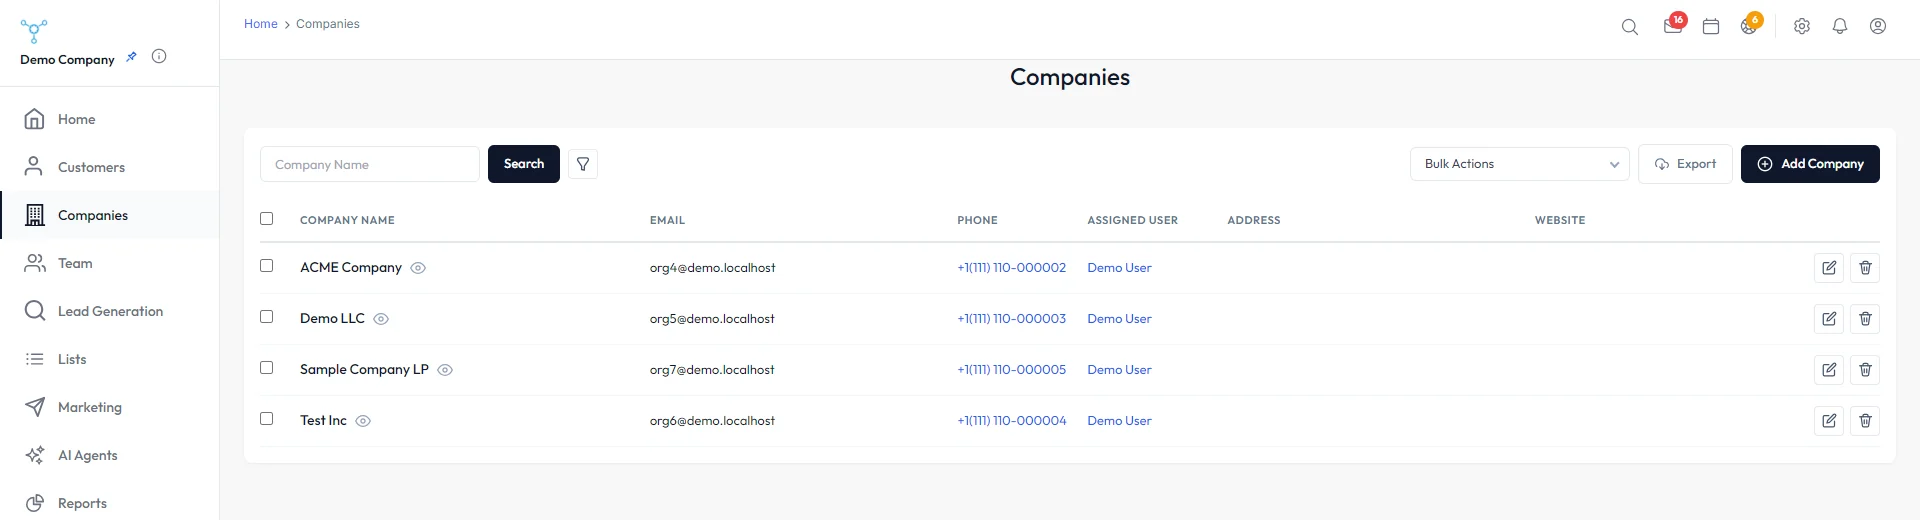1920x520 pixels.
Task: Open Demo User link in Test Inc row
Action: click(x=1119, y=421)
